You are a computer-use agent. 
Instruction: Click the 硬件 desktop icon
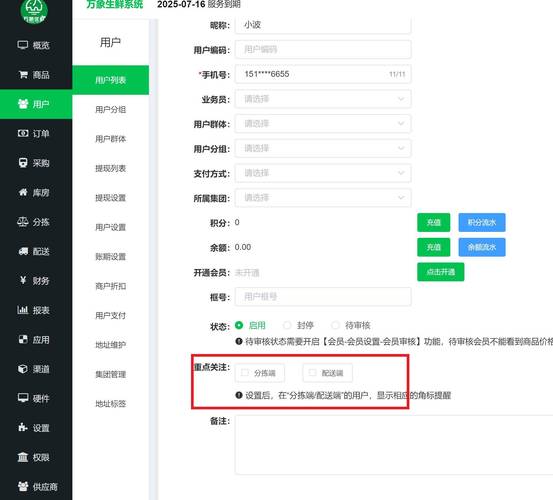pyautogui.click(x=23, y=398)
